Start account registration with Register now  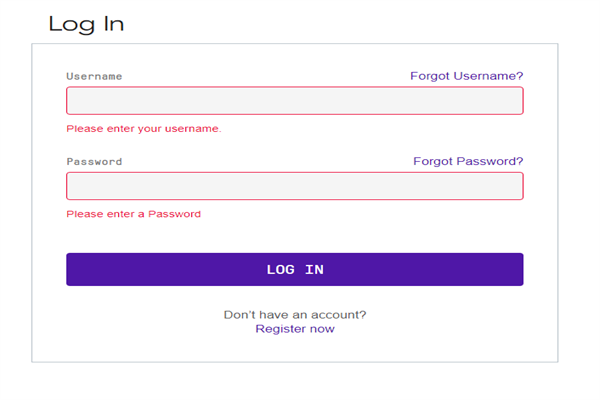295,329
